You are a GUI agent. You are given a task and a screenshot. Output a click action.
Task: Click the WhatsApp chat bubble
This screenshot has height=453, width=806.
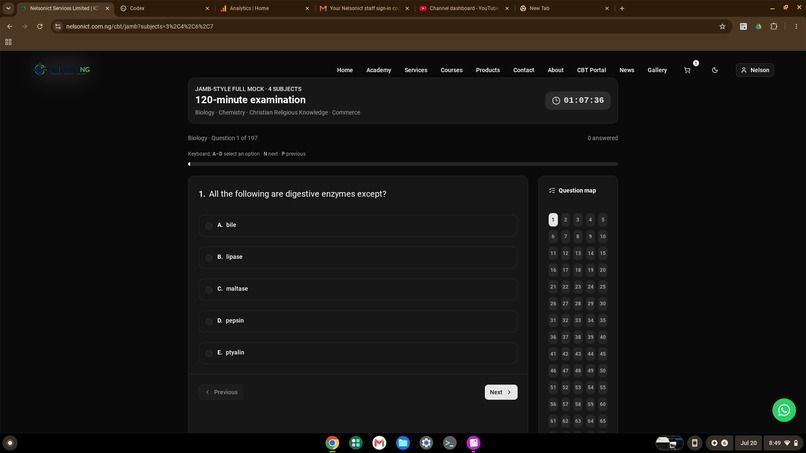(x=784, y=410)
